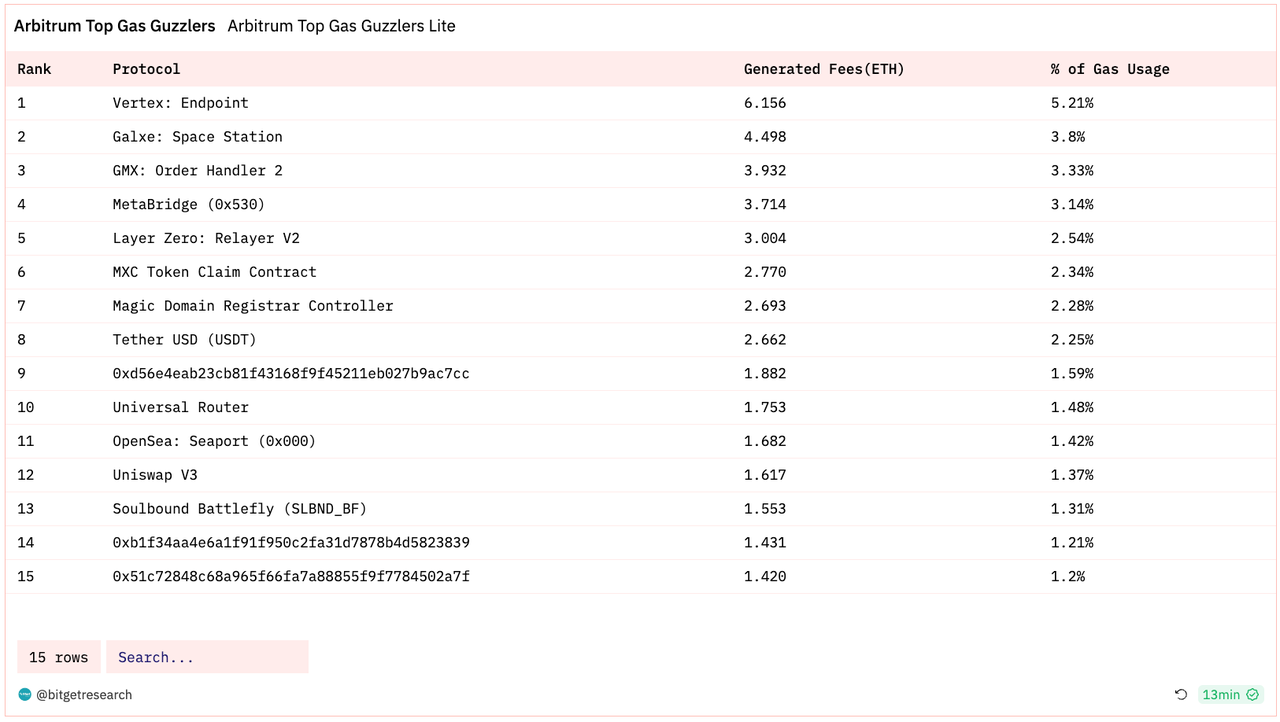
Task: Click the 6.156 fees value
Action: click(x=765, y=103)
